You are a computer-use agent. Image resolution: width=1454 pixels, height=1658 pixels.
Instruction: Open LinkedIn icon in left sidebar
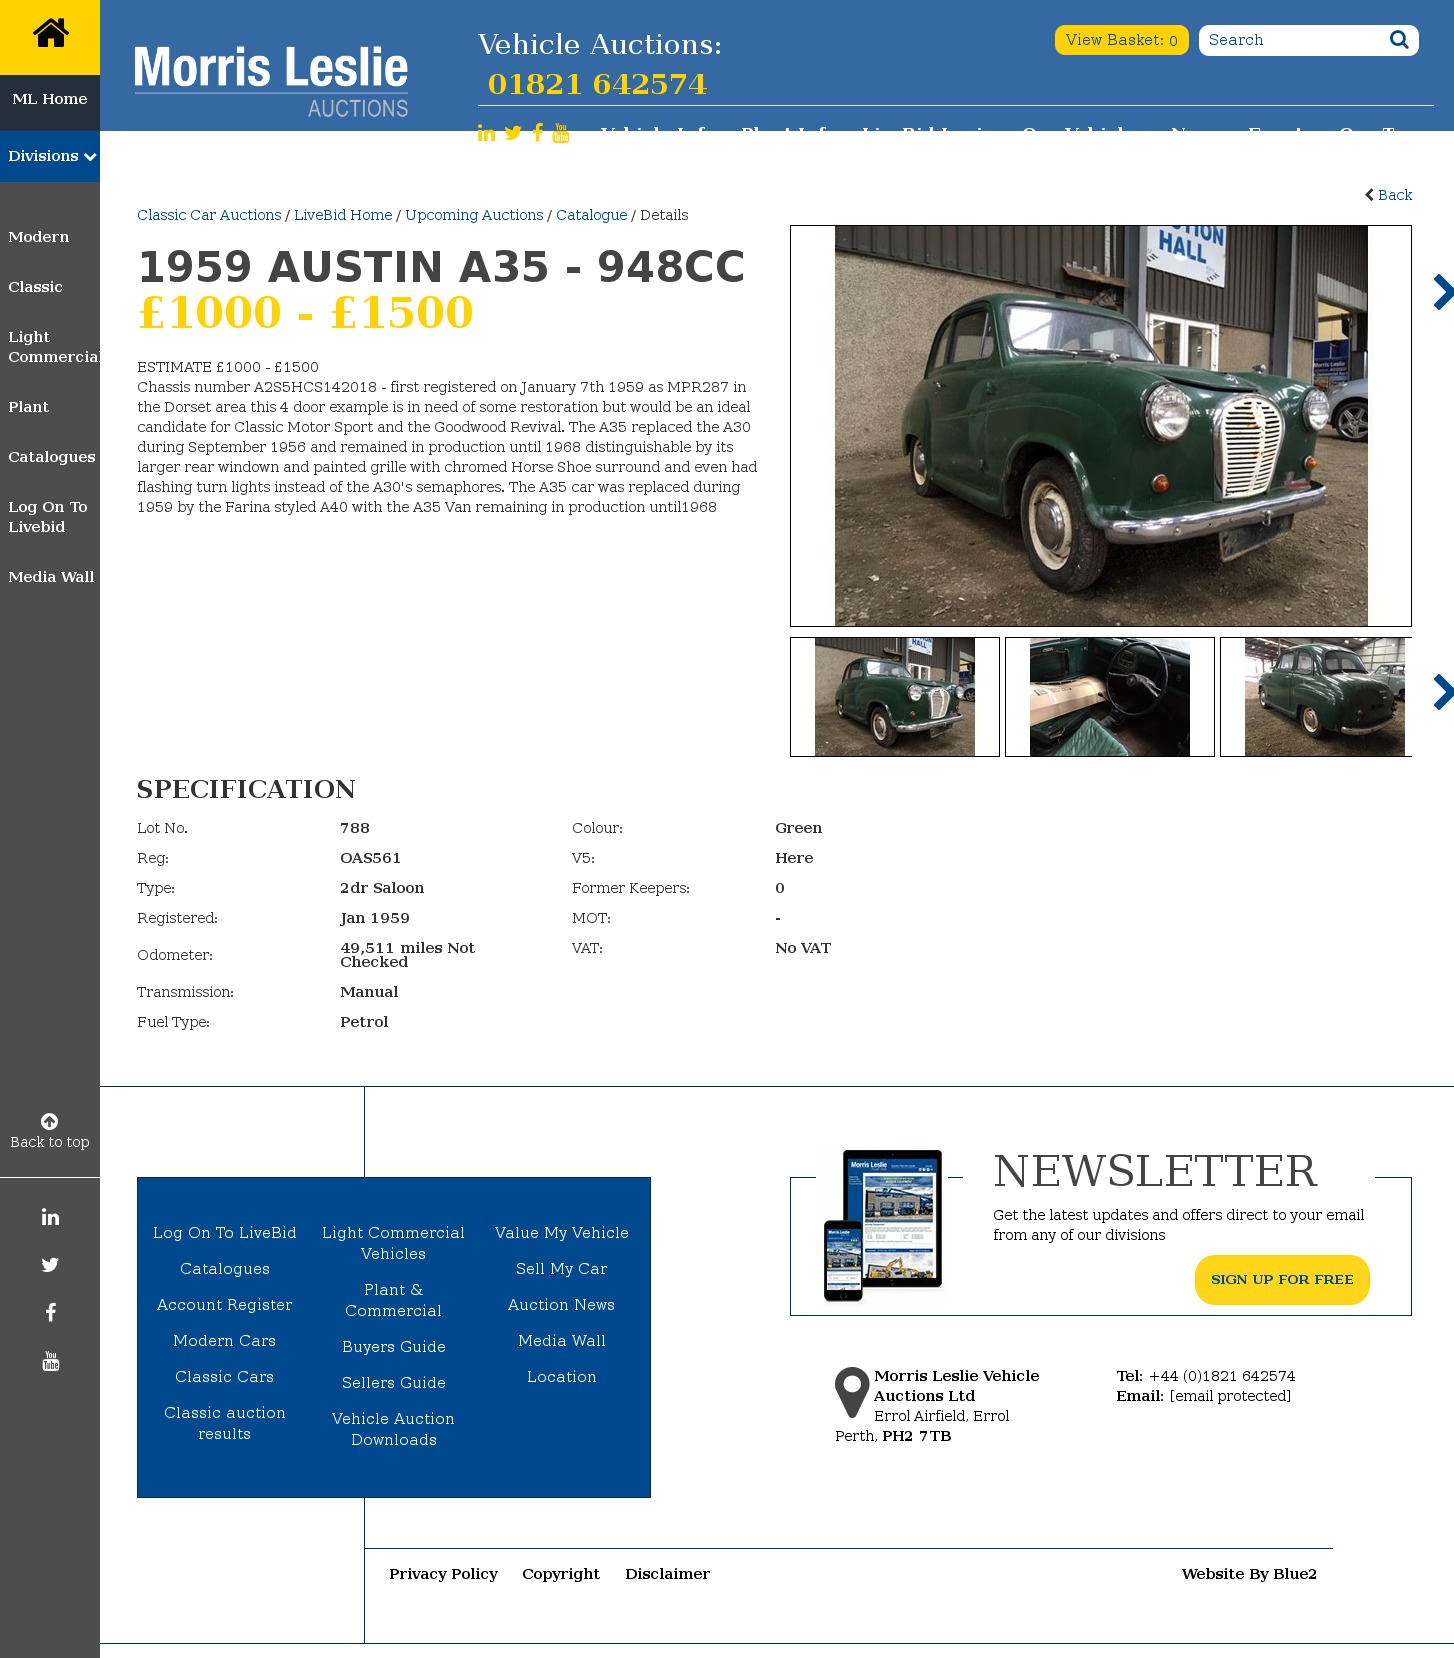50,1217
